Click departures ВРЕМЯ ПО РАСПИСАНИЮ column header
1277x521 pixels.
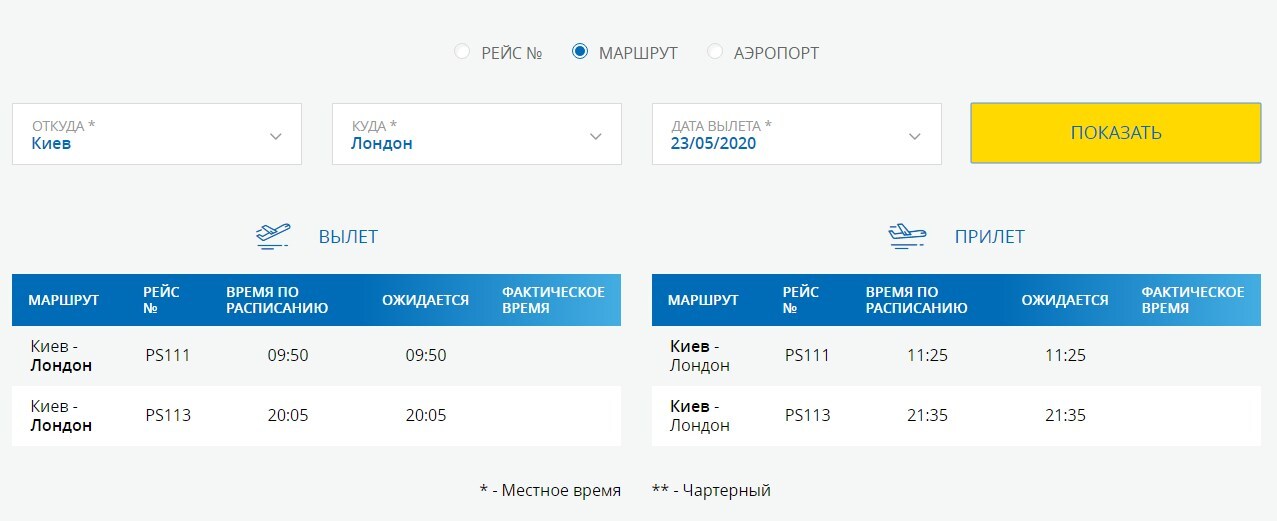point(277,300)
